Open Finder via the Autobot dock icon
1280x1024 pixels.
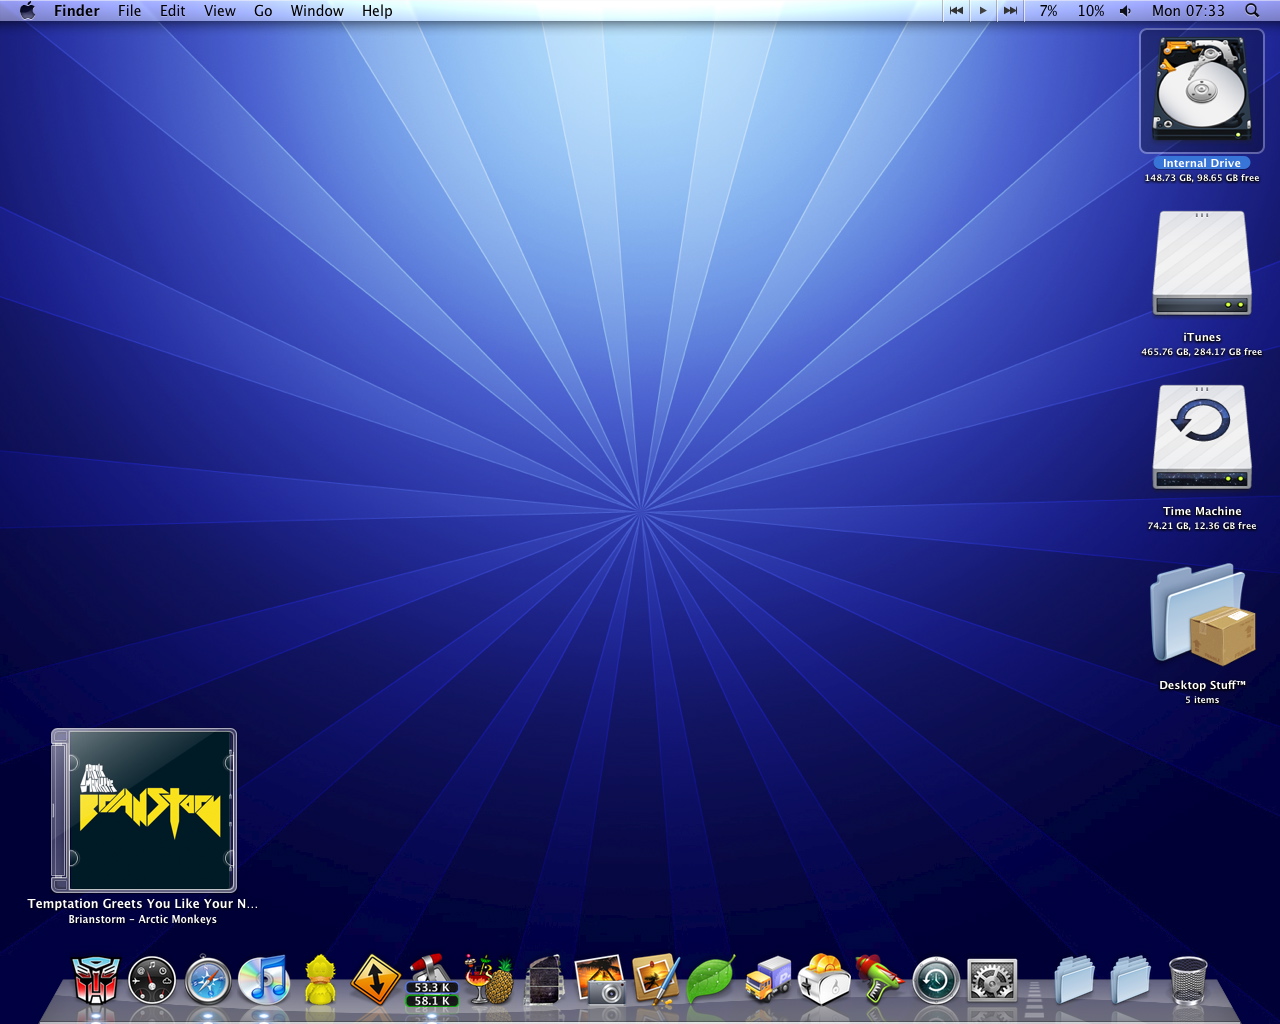click(97, 979)
